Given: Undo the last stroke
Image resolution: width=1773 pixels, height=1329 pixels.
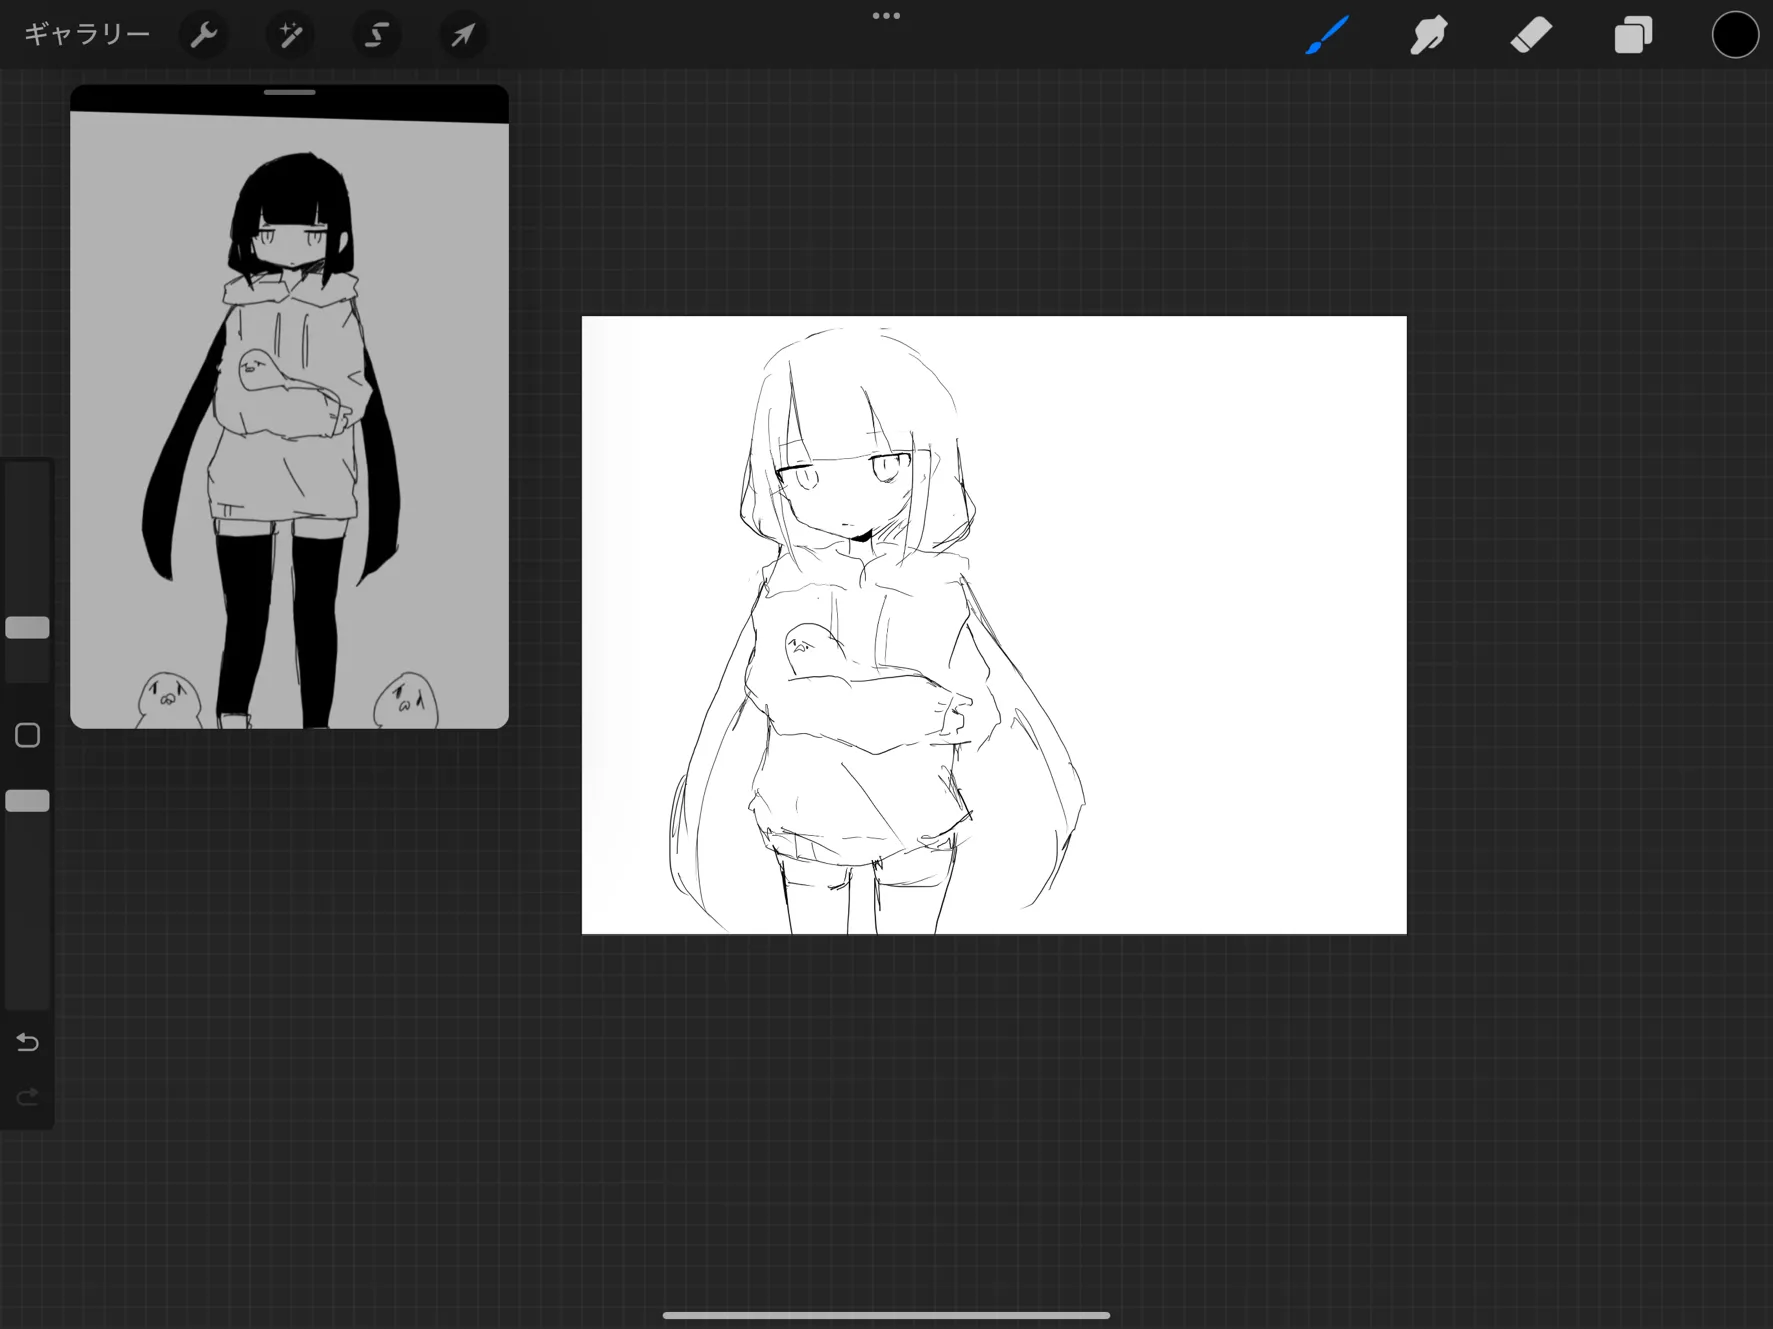Looking at the screenshot, I should point(27,1042).
